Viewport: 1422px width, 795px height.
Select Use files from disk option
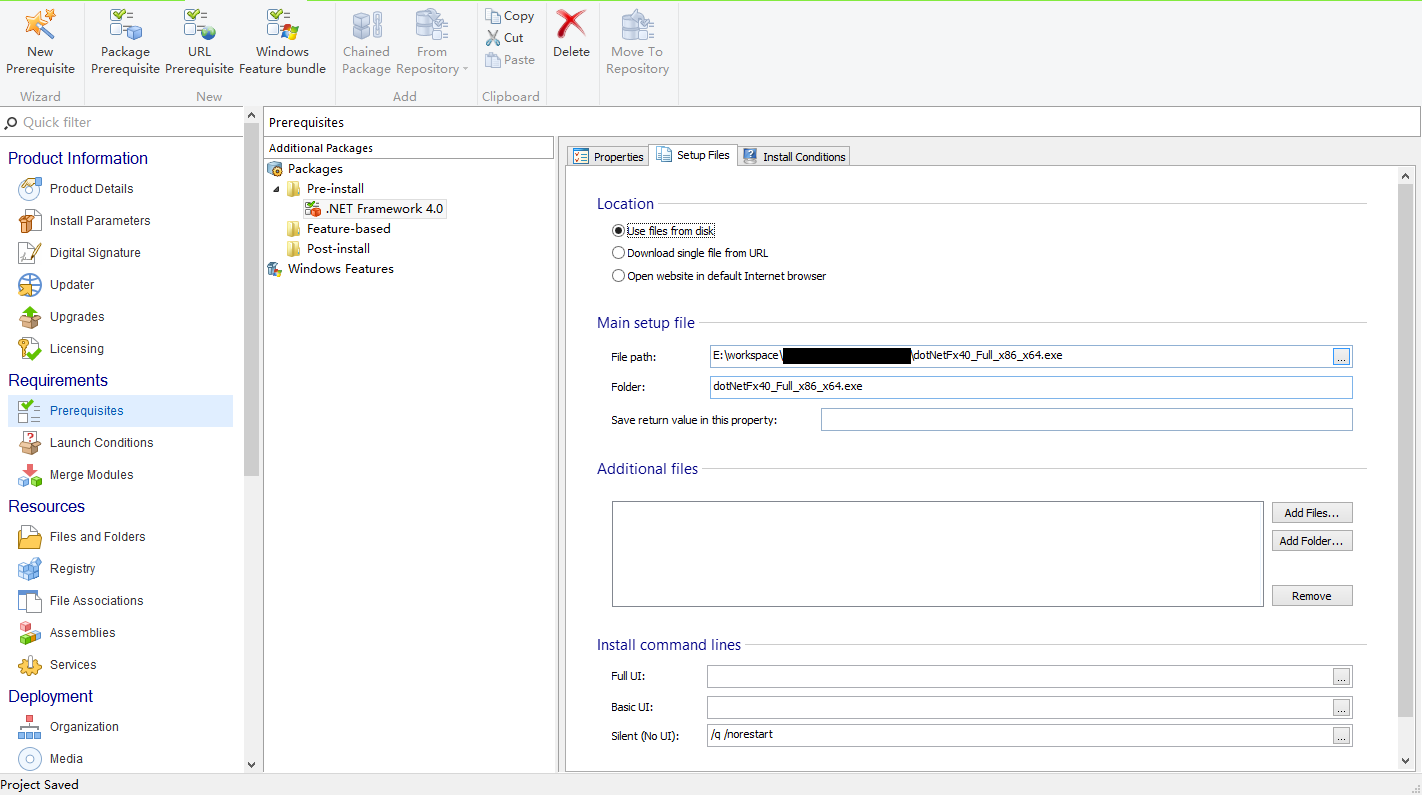tap(619, 231)
